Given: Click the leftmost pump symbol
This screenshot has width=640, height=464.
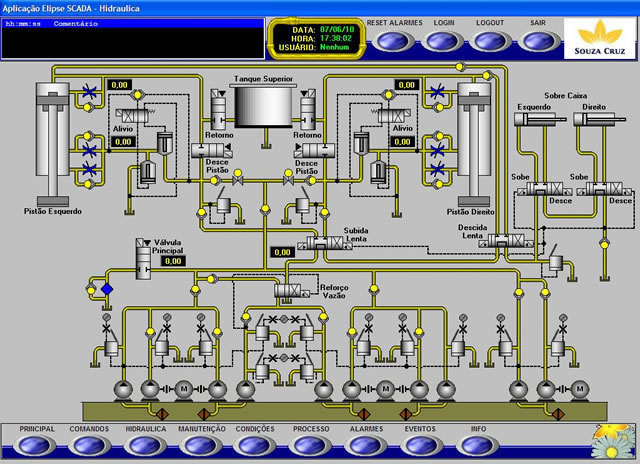Looking at the screenshot, I should [123, 391].
